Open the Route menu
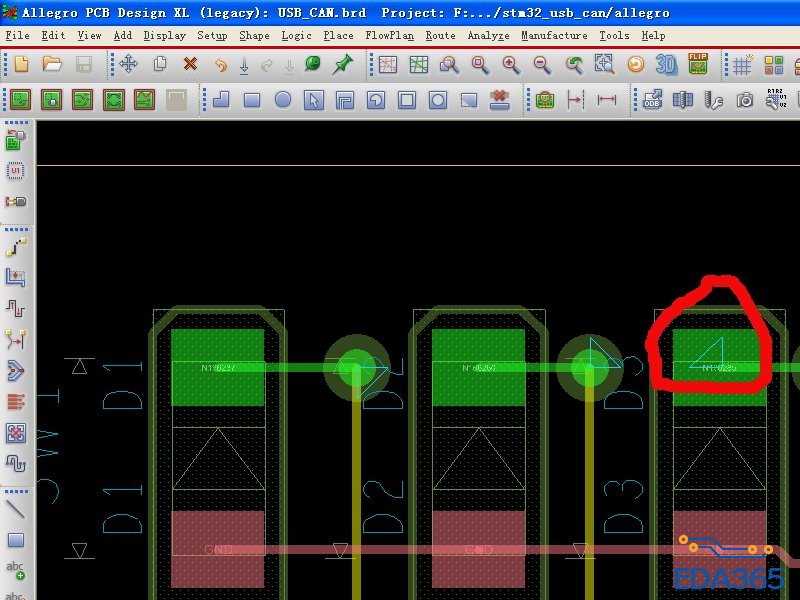The width and height of the screenshot is (800, 600). [x=440, y=35]
